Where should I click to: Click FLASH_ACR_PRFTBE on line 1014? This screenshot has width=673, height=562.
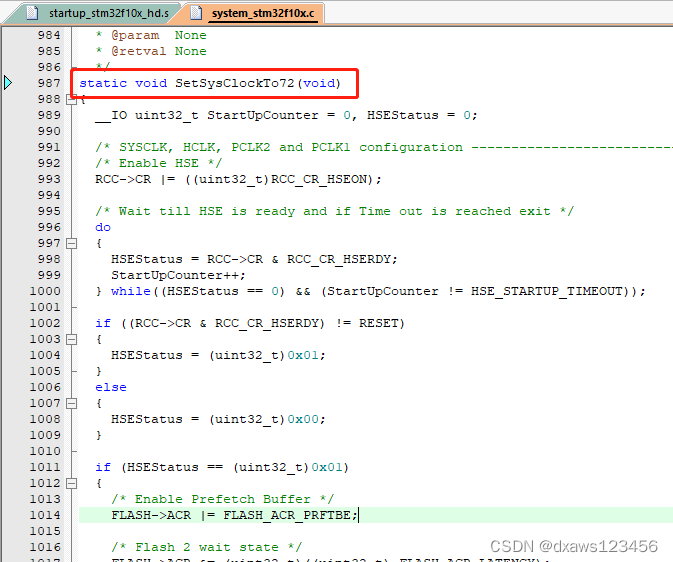coord(287,515)
